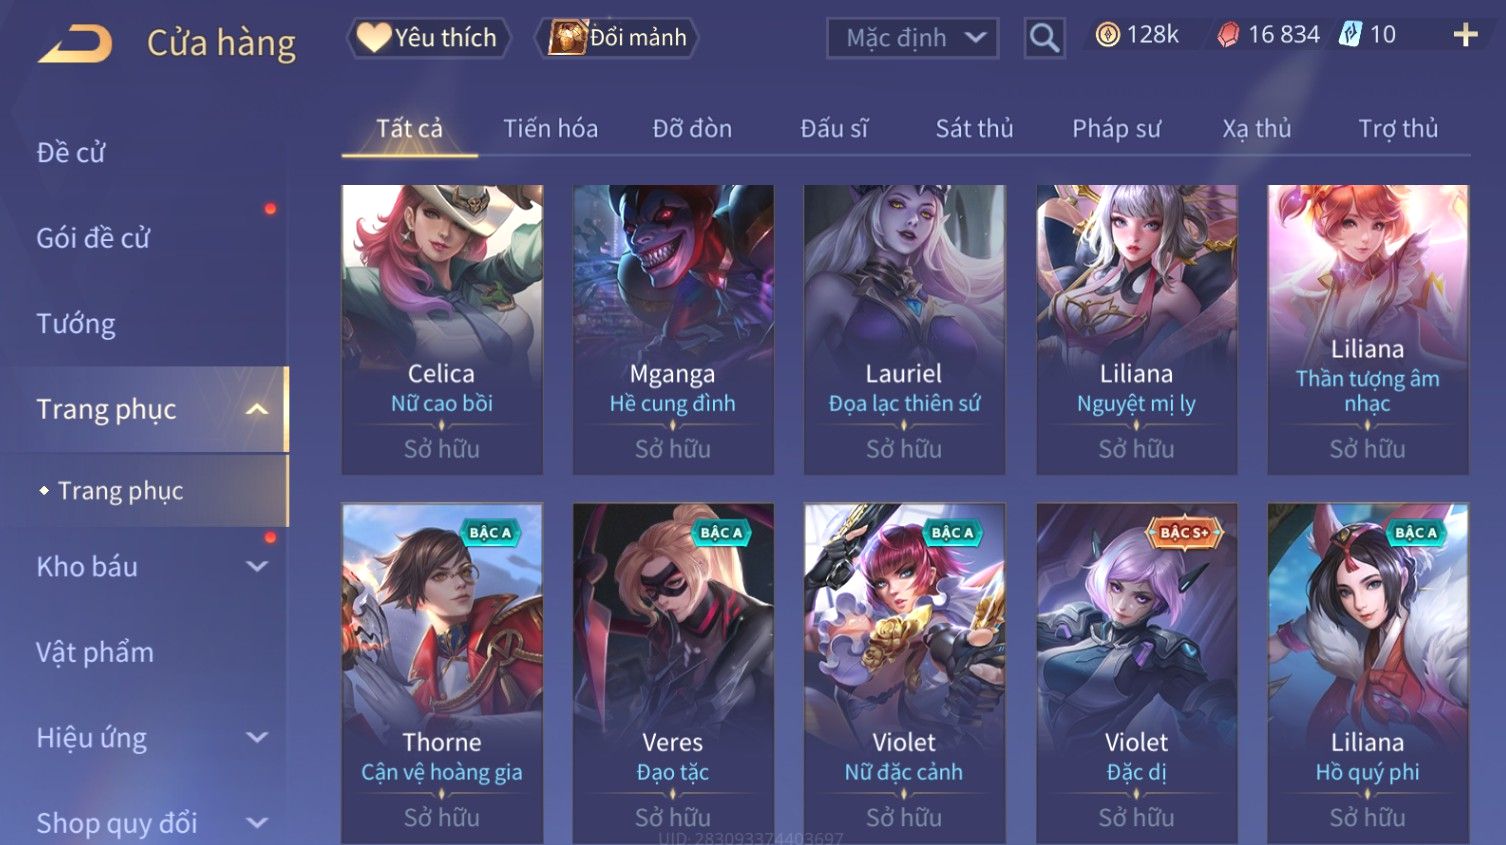Switch to the Tiến hóa tab
Image resolution: width=1506 pixels, height=845 pixels.
pos(550,128)
